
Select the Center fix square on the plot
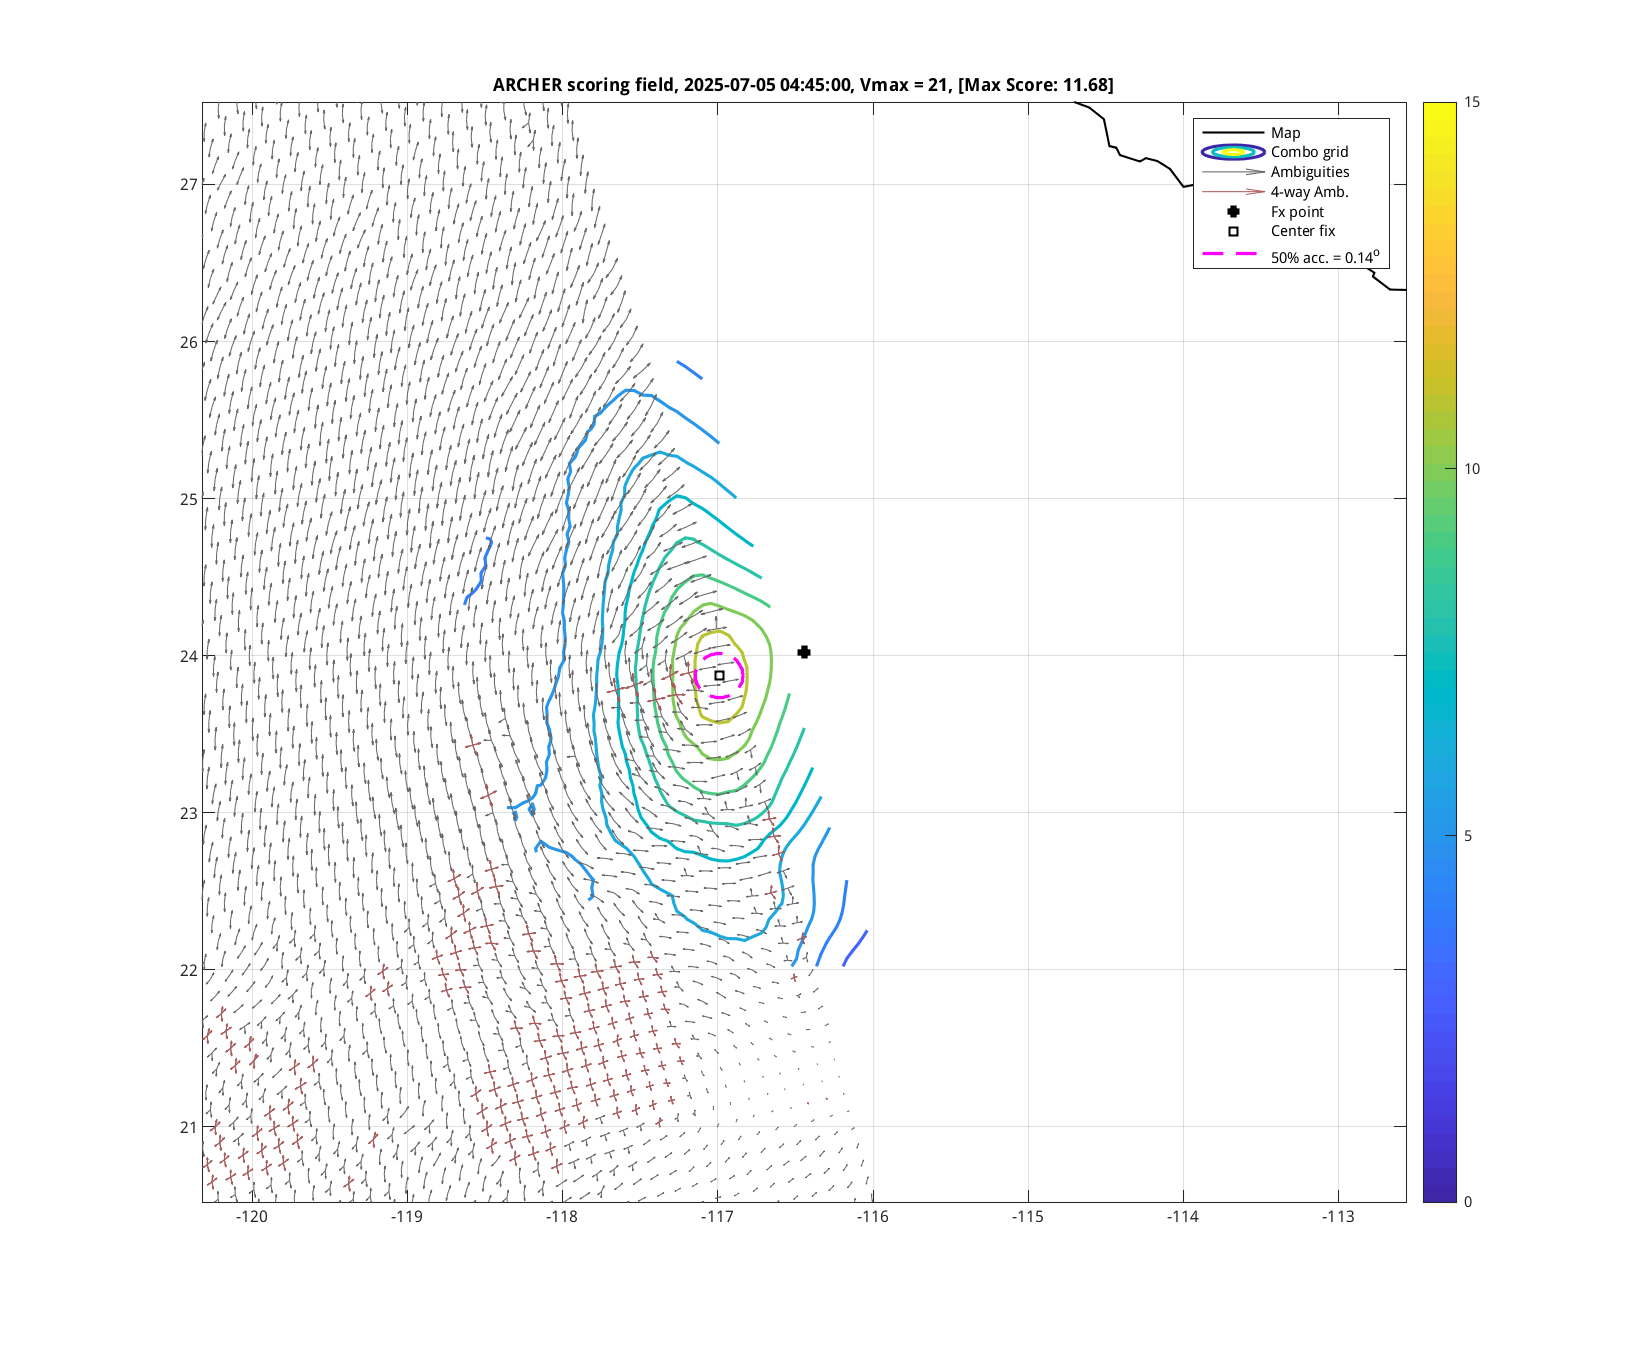[x=719, y=676]
